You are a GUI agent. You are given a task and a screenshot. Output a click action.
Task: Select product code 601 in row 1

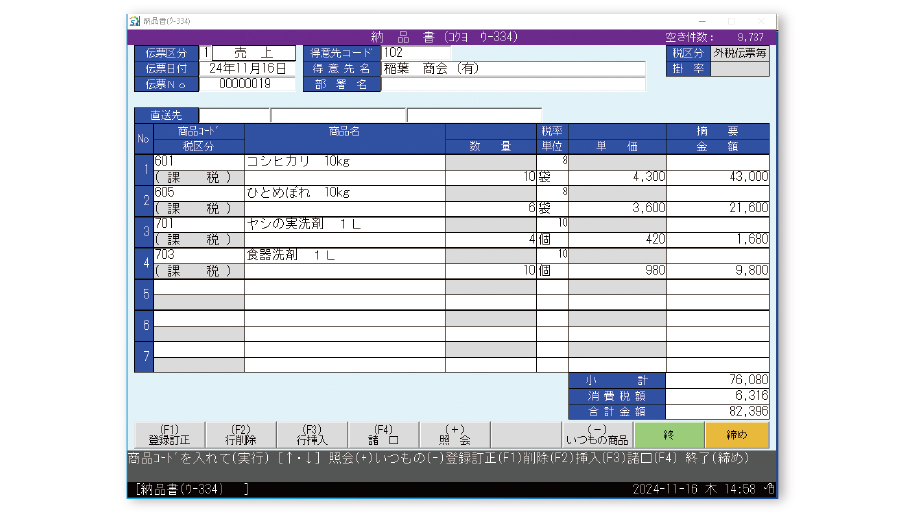(198, 161)
